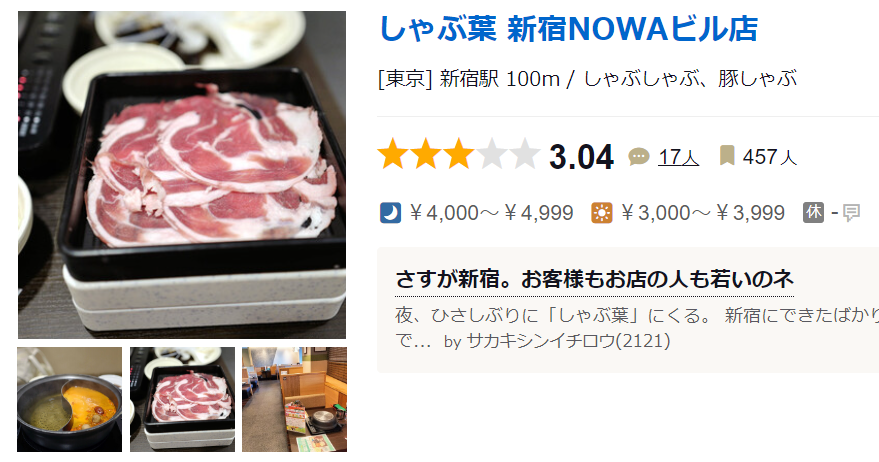
Task: Open review titled さすが新宿。お客様もお店の人も若いのネ
Action: pos(594,279)
